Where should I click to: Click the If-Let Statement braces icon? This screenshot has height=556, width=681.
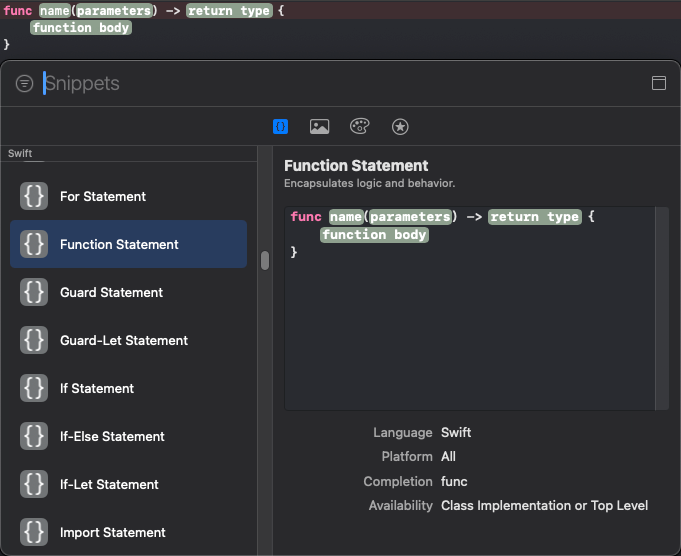coord(34,484)
